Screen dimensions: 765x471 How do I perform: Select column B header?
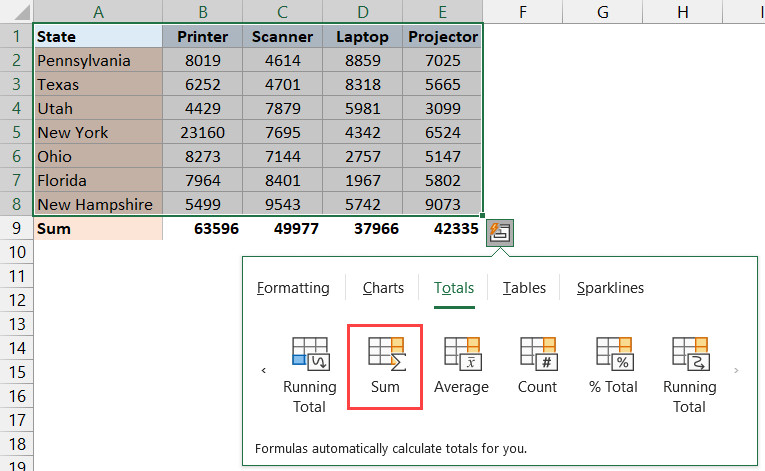click(202, 11)
